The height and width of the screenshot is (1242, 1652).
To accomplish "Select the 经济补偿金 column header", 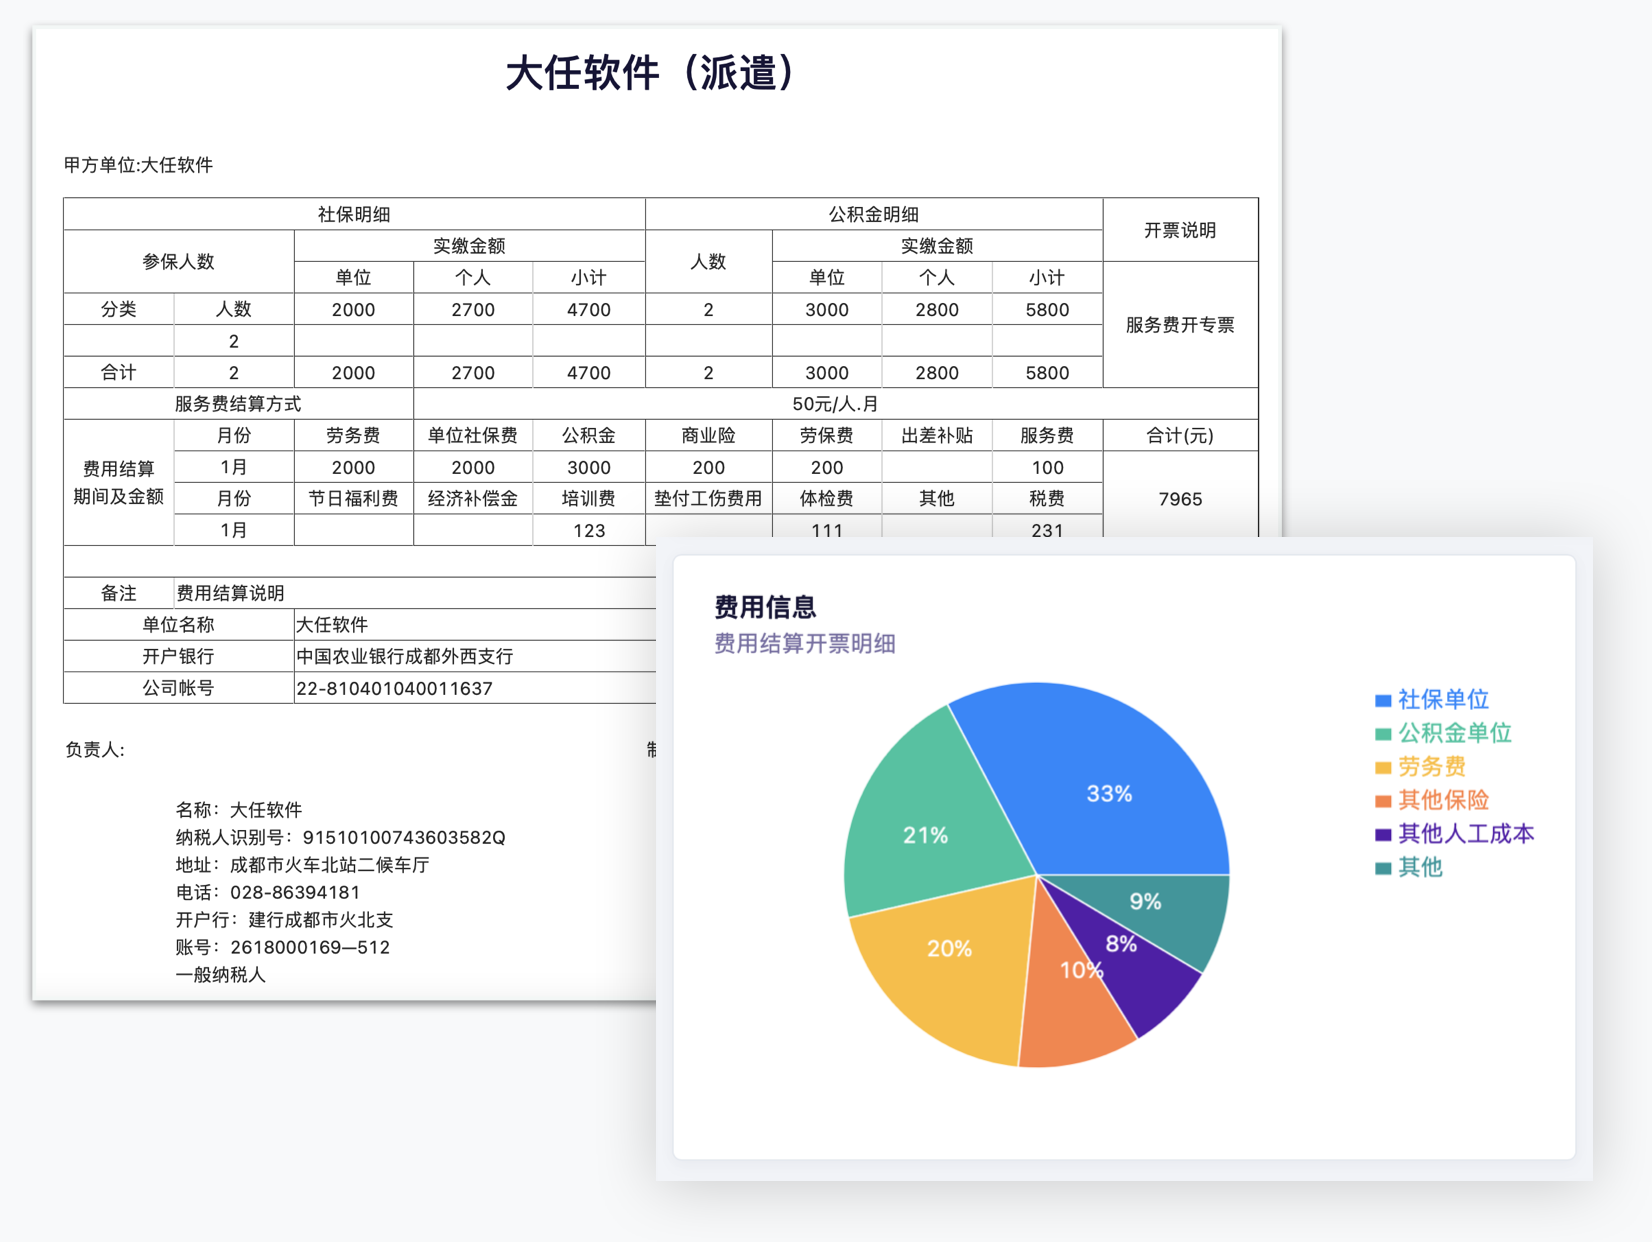I will (473, 499).
